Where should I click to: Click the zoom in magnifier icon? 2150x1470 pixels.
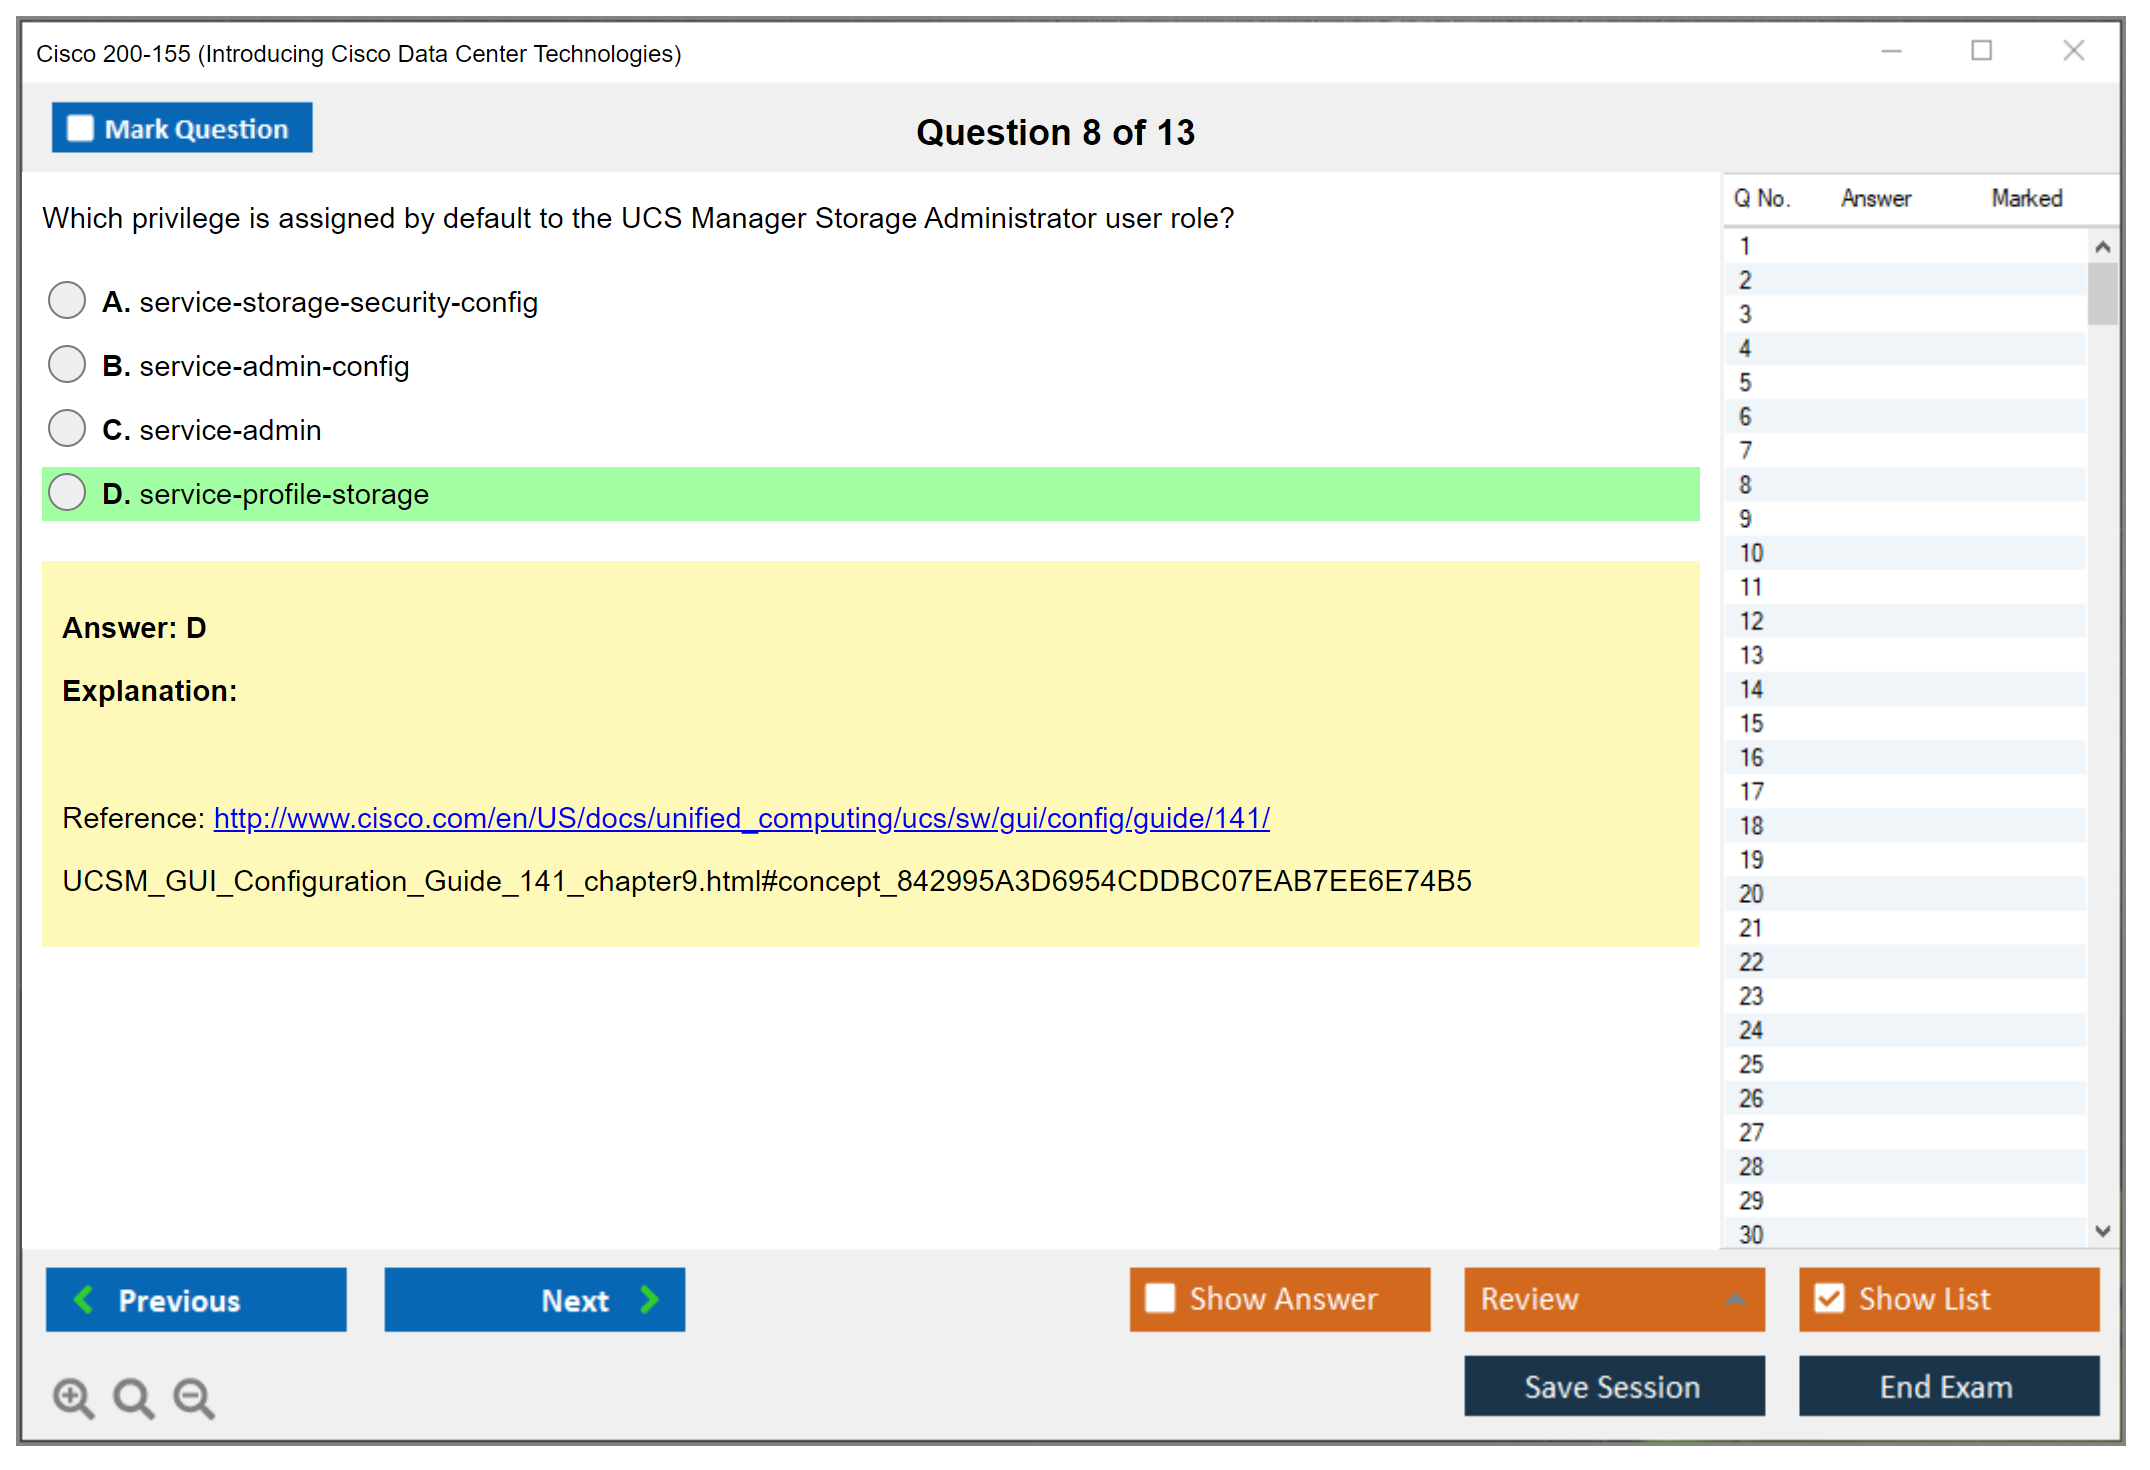click(73, 1397)
